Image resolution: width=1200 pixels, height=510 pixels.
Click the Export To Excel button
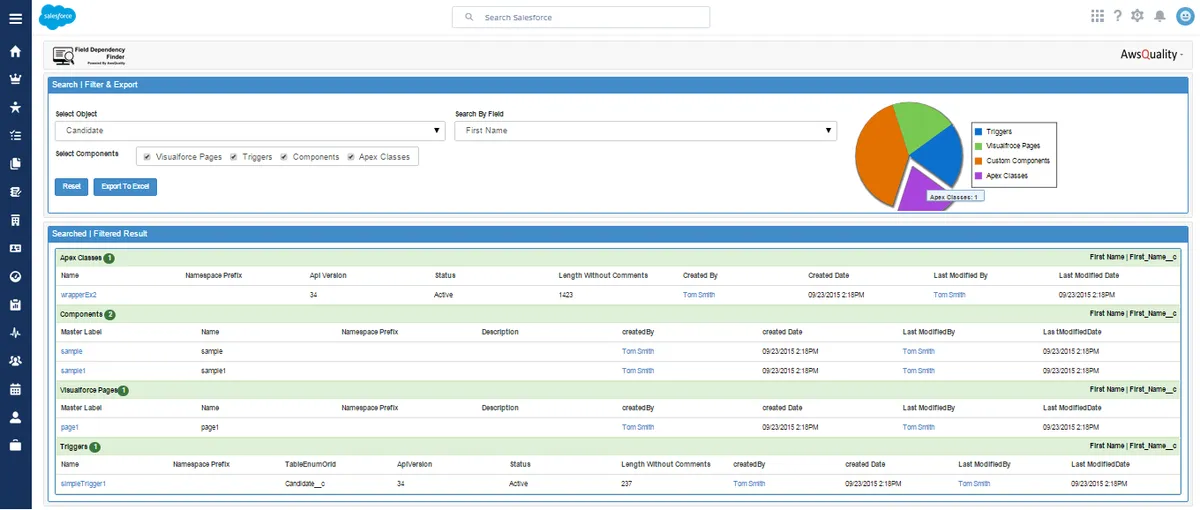[125, 187]
